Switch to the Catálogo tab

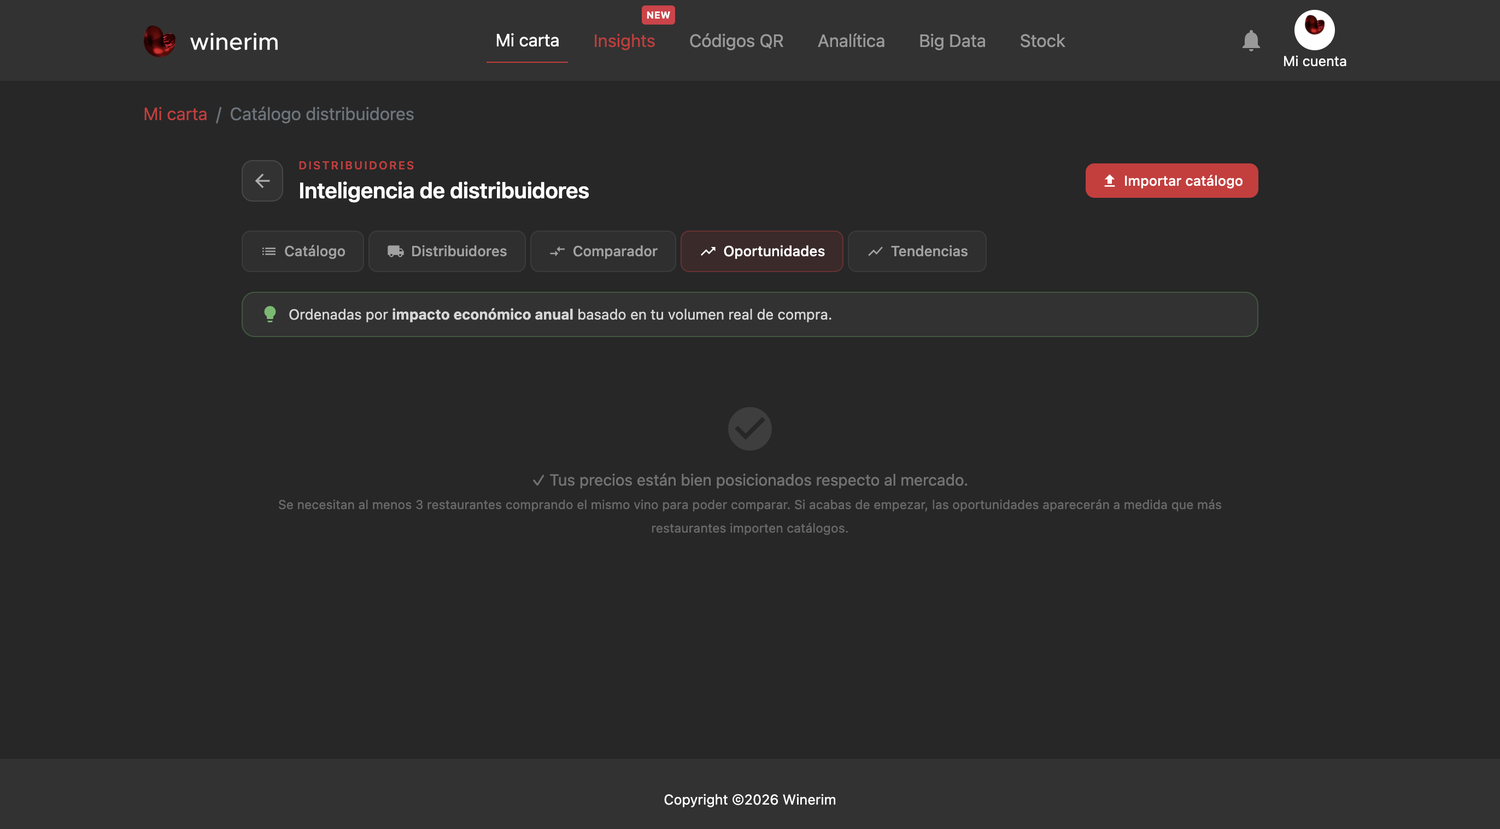(x=303, y=251)
